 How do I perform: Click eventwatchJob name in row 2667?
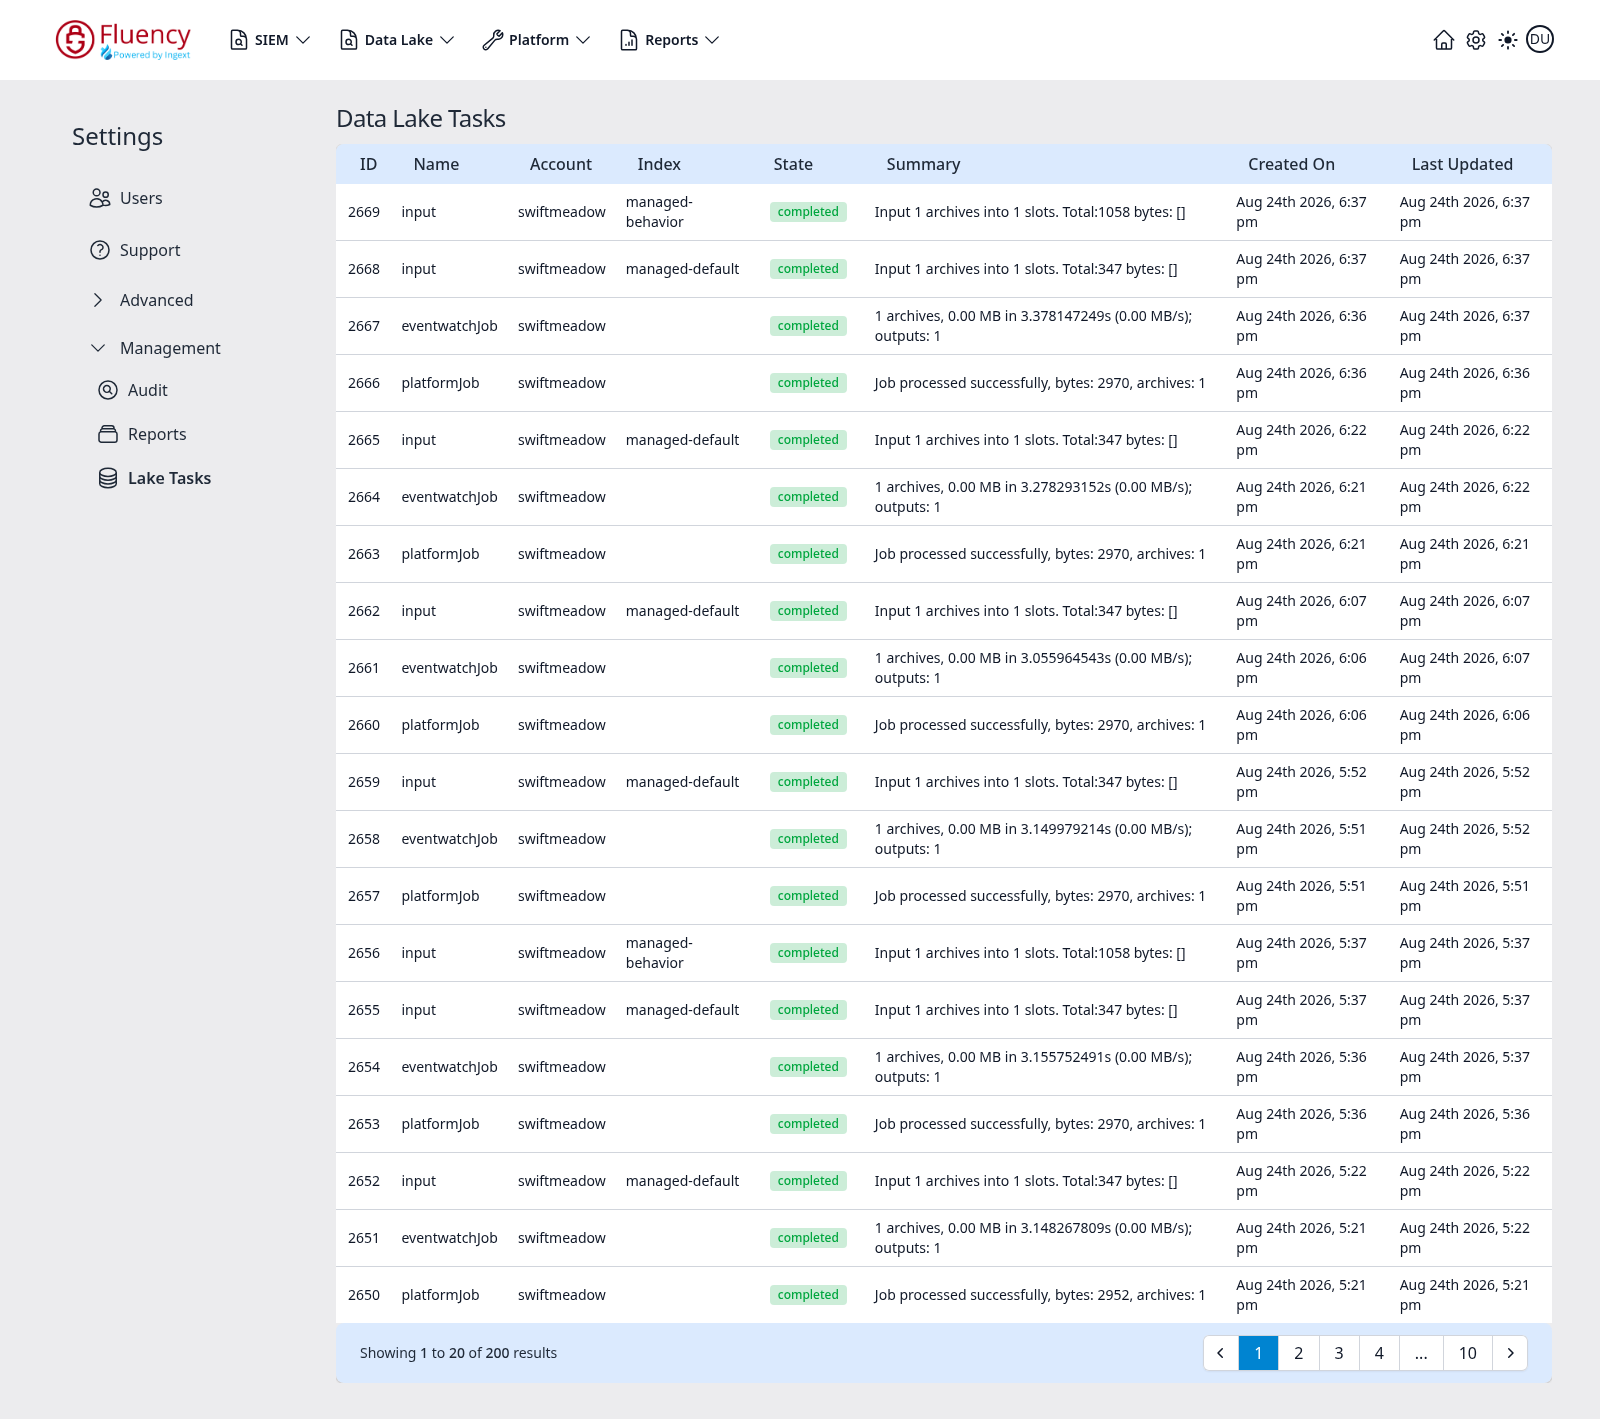point(449,326)
